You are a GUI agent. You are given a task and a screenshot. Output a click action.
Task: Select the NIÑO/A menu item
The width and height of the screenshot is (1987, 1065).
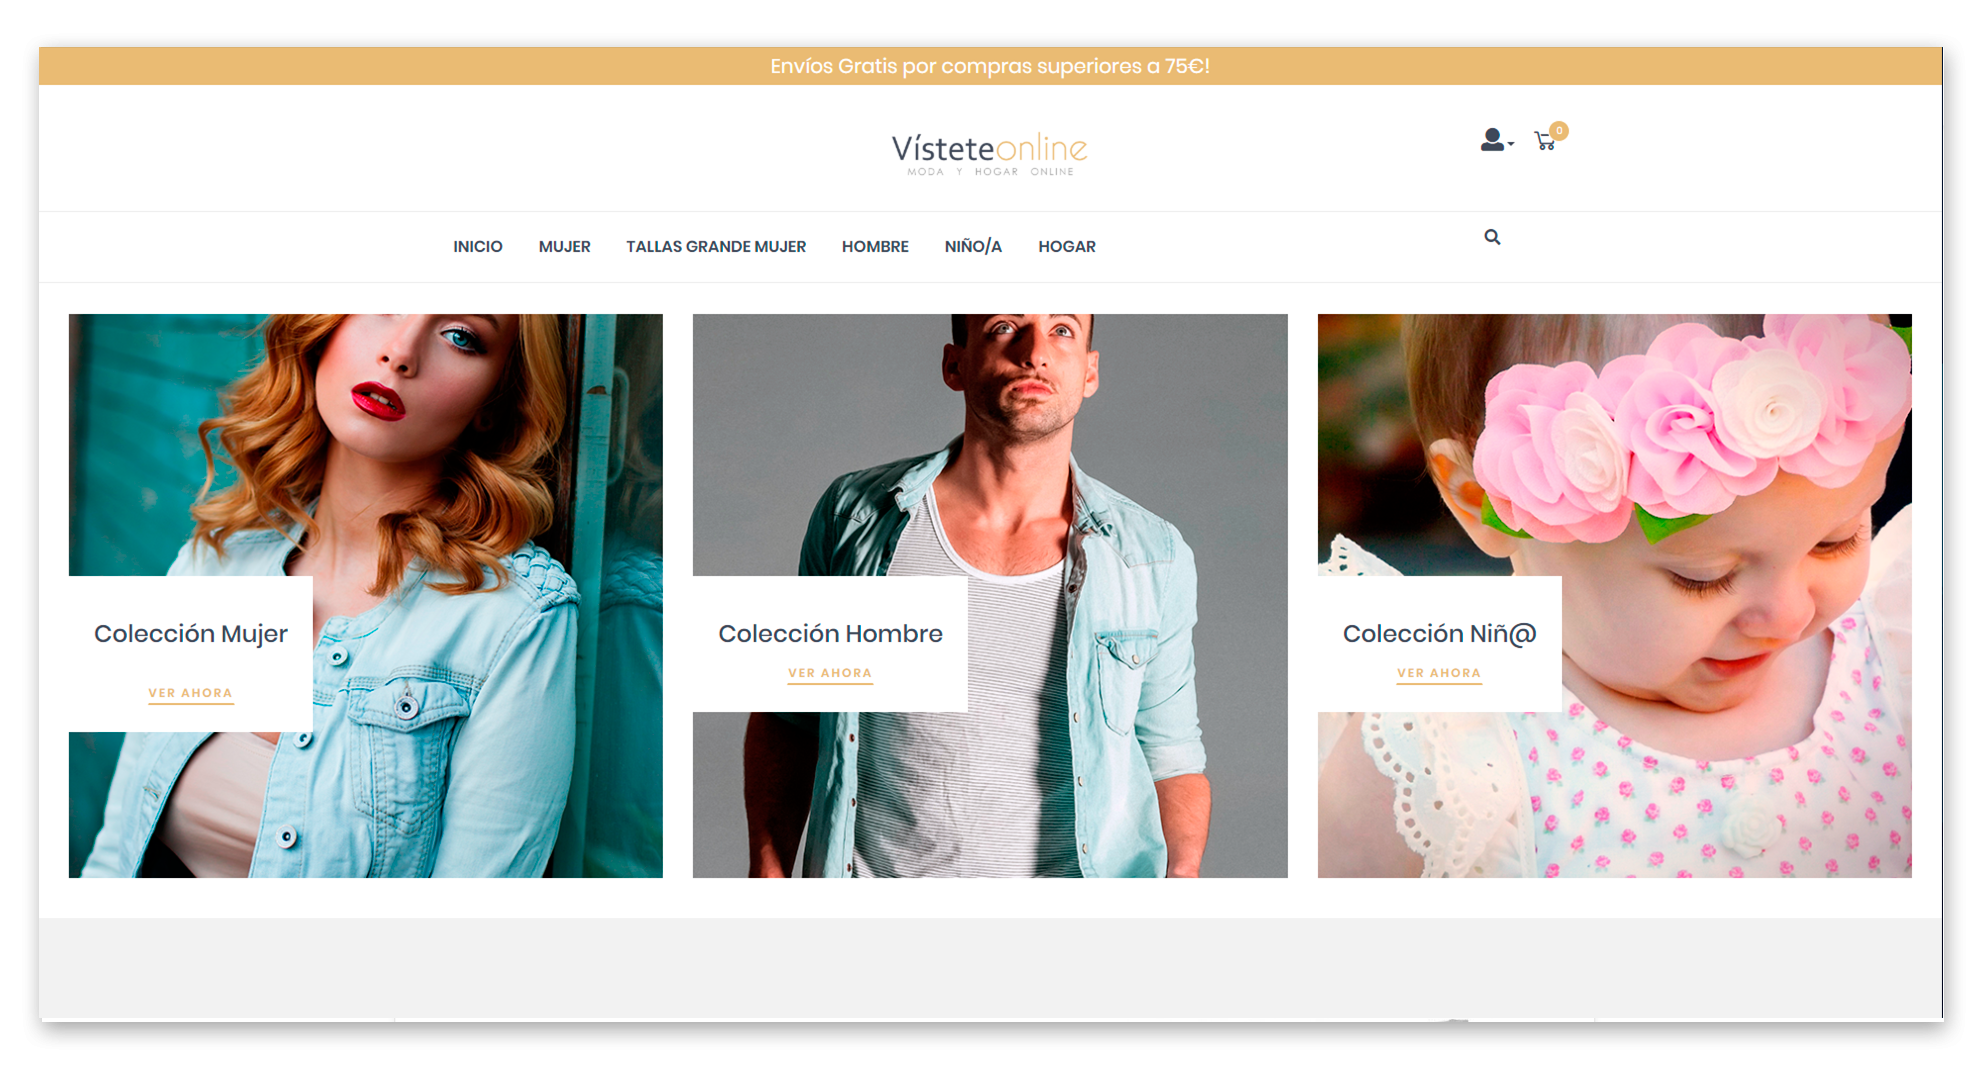(x=973, y=246)
